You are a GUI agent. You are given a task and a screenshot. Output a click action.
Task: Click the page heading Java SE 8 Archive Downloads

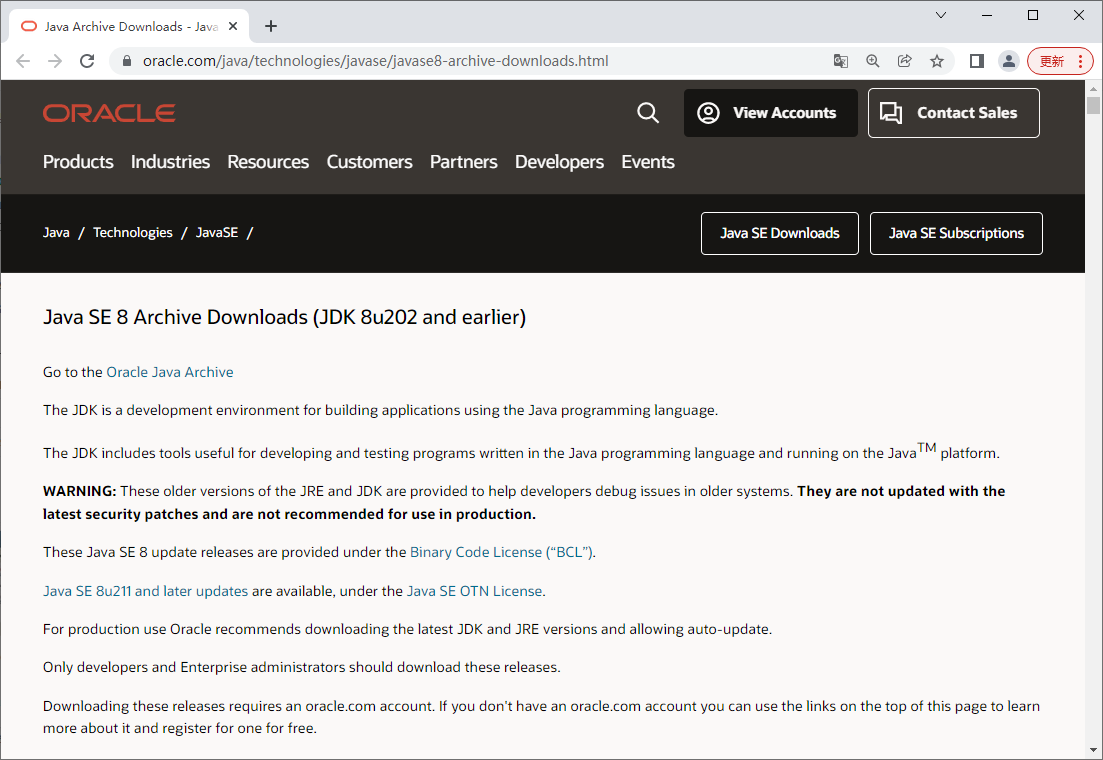tap(284, 317)
